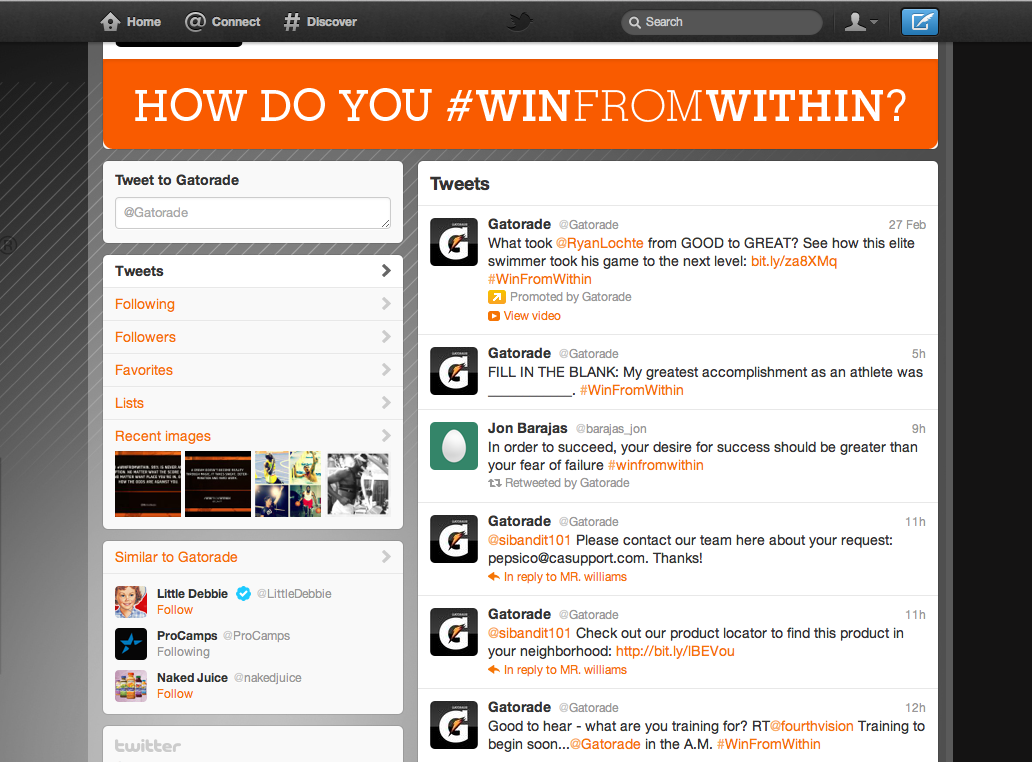Click the View video play icon
1032x762 pixels.
click(494, 317)
